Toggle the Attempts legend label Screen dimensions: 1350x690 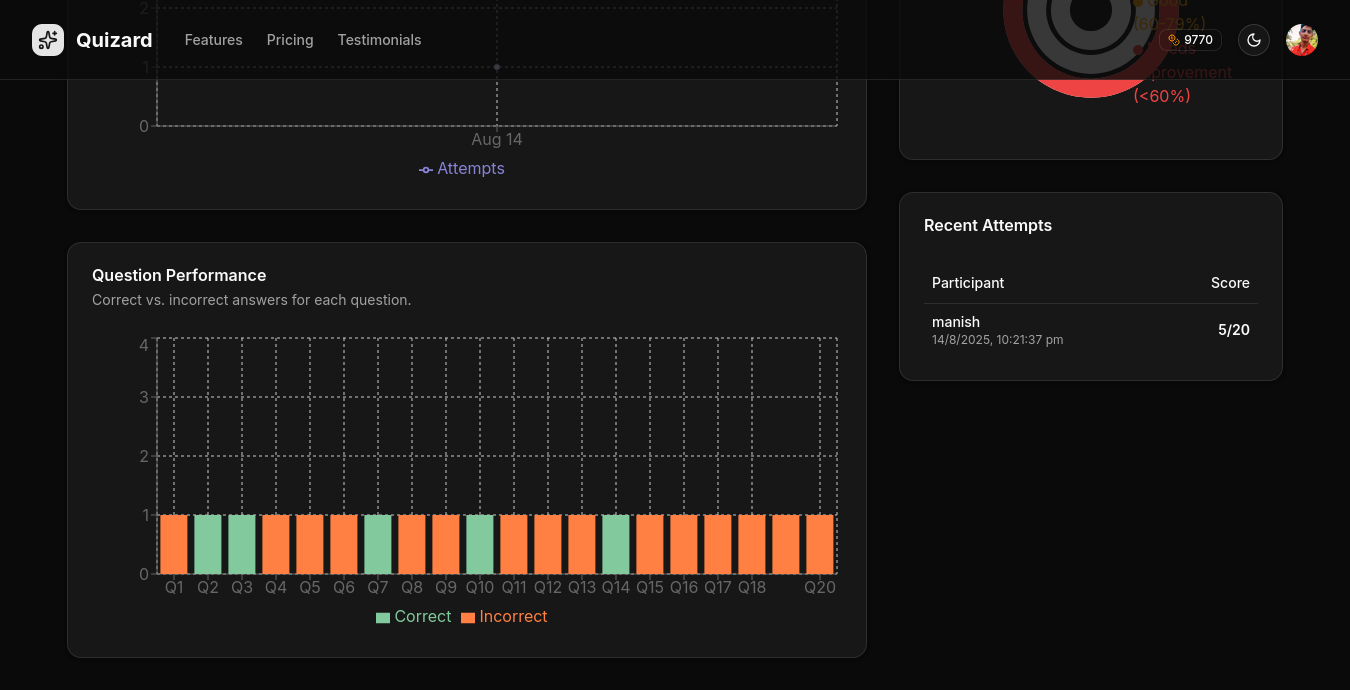click(471, 169)
